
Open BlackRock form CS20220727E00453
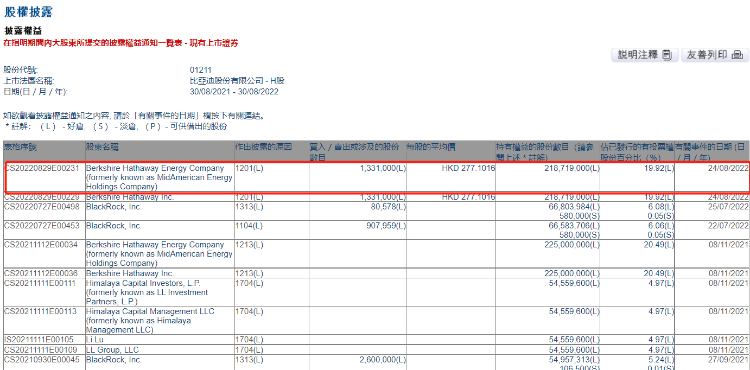click(x=41, y=225)
